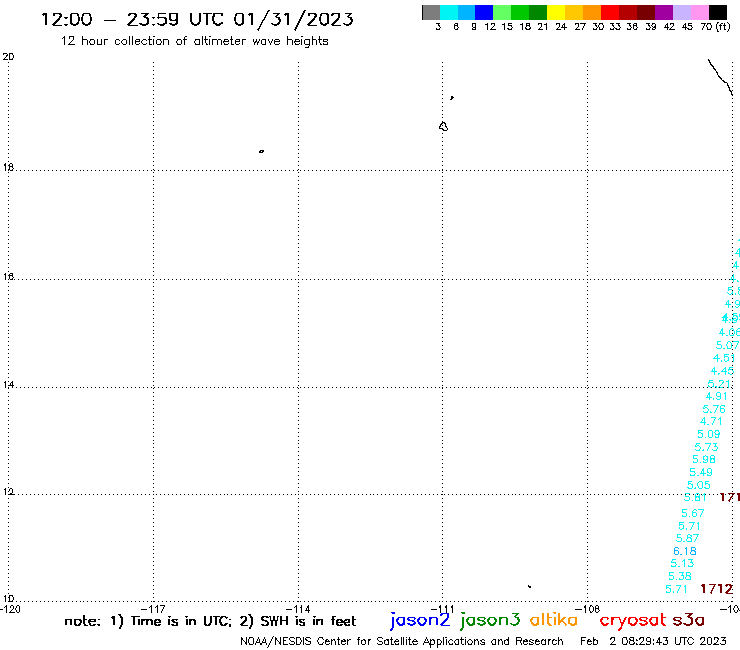The height and width of the screenshot is (650, 740).
Task: Click the Feb 2 08:29:43 UTC timestamp
Action: 653,642
